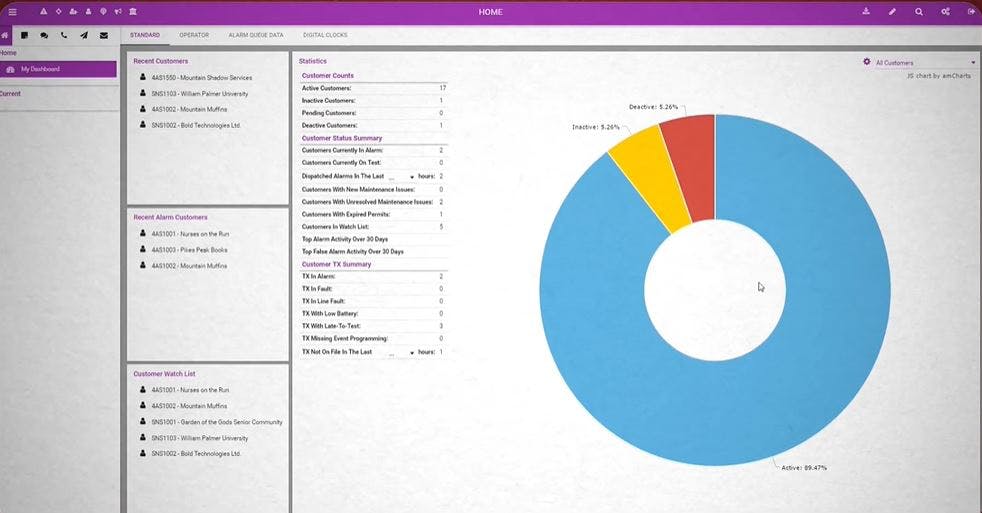Click the alarm warning triangle icon
Image resolution: width=982 pixels, height=513 pixels.
43,11
